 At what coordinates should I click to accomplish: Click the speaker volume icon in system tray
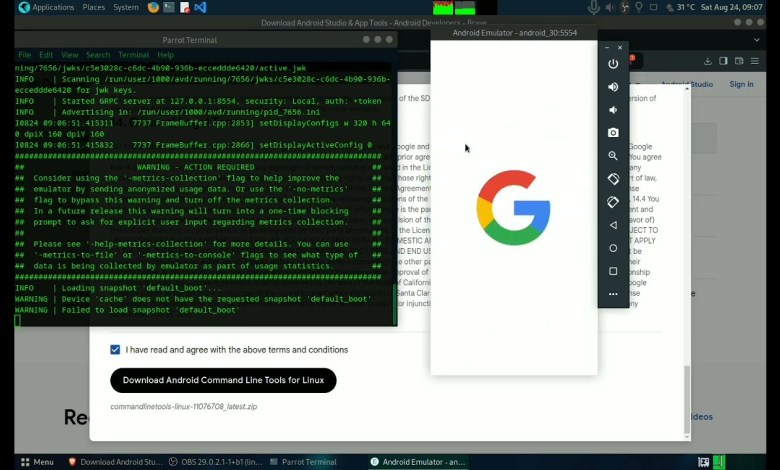(609, 7)
